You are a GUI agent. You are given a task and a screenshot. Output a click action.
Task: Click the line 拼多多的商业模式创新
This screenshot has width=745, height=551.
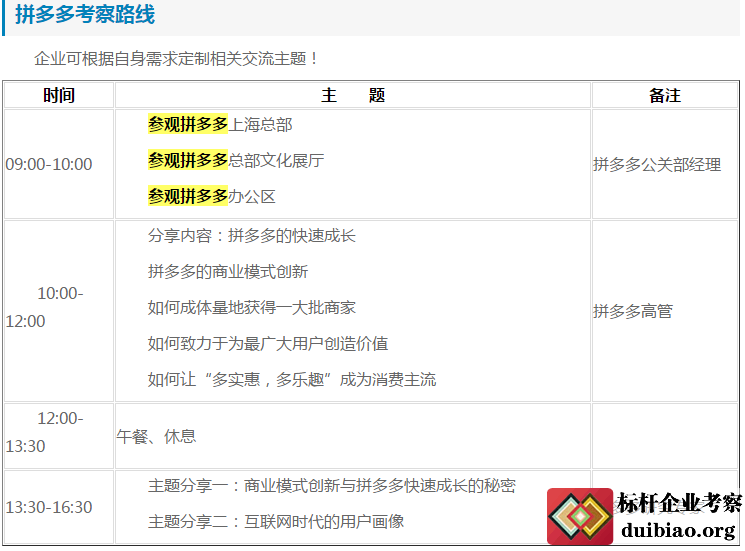click(x=228, y=272)
